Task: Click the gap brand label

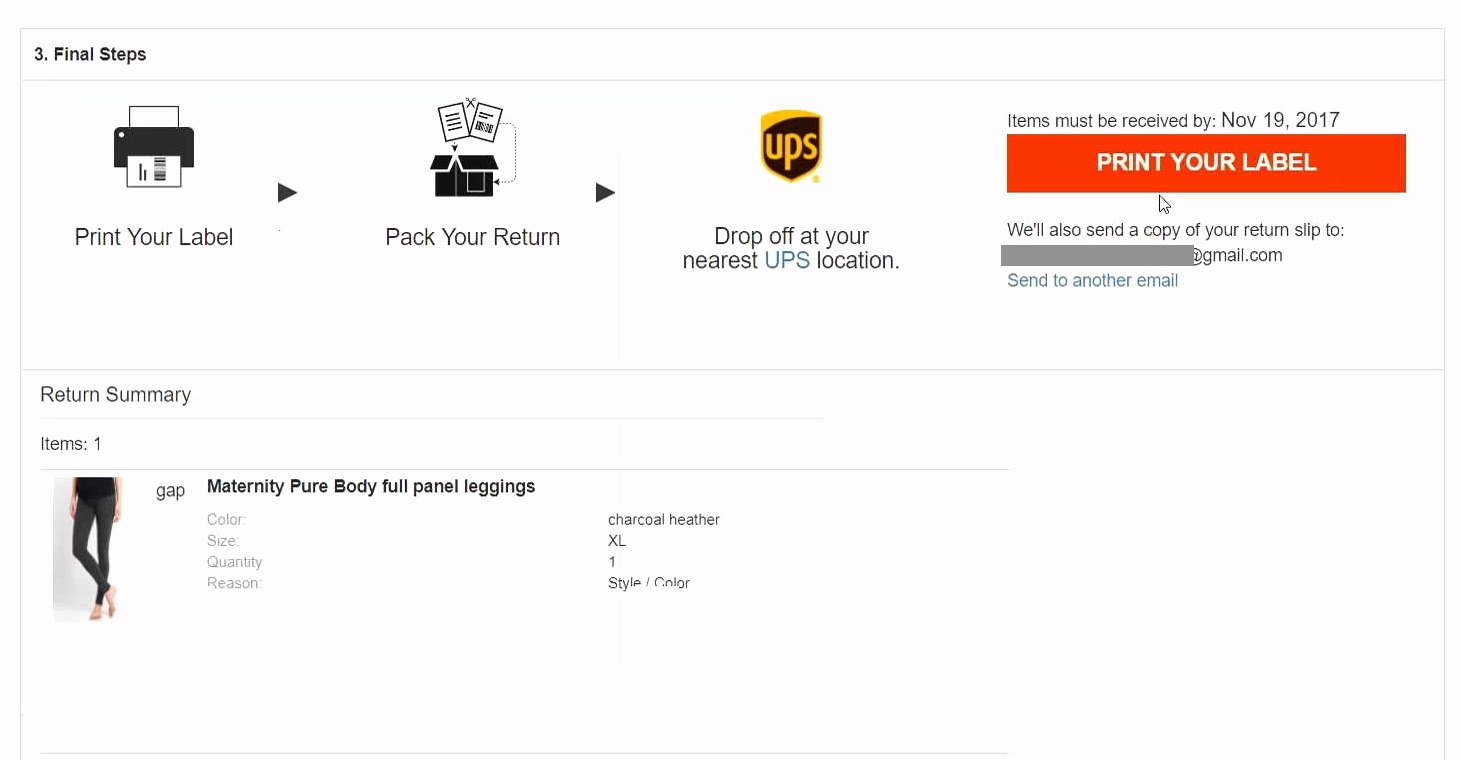Action: [170, 491]
